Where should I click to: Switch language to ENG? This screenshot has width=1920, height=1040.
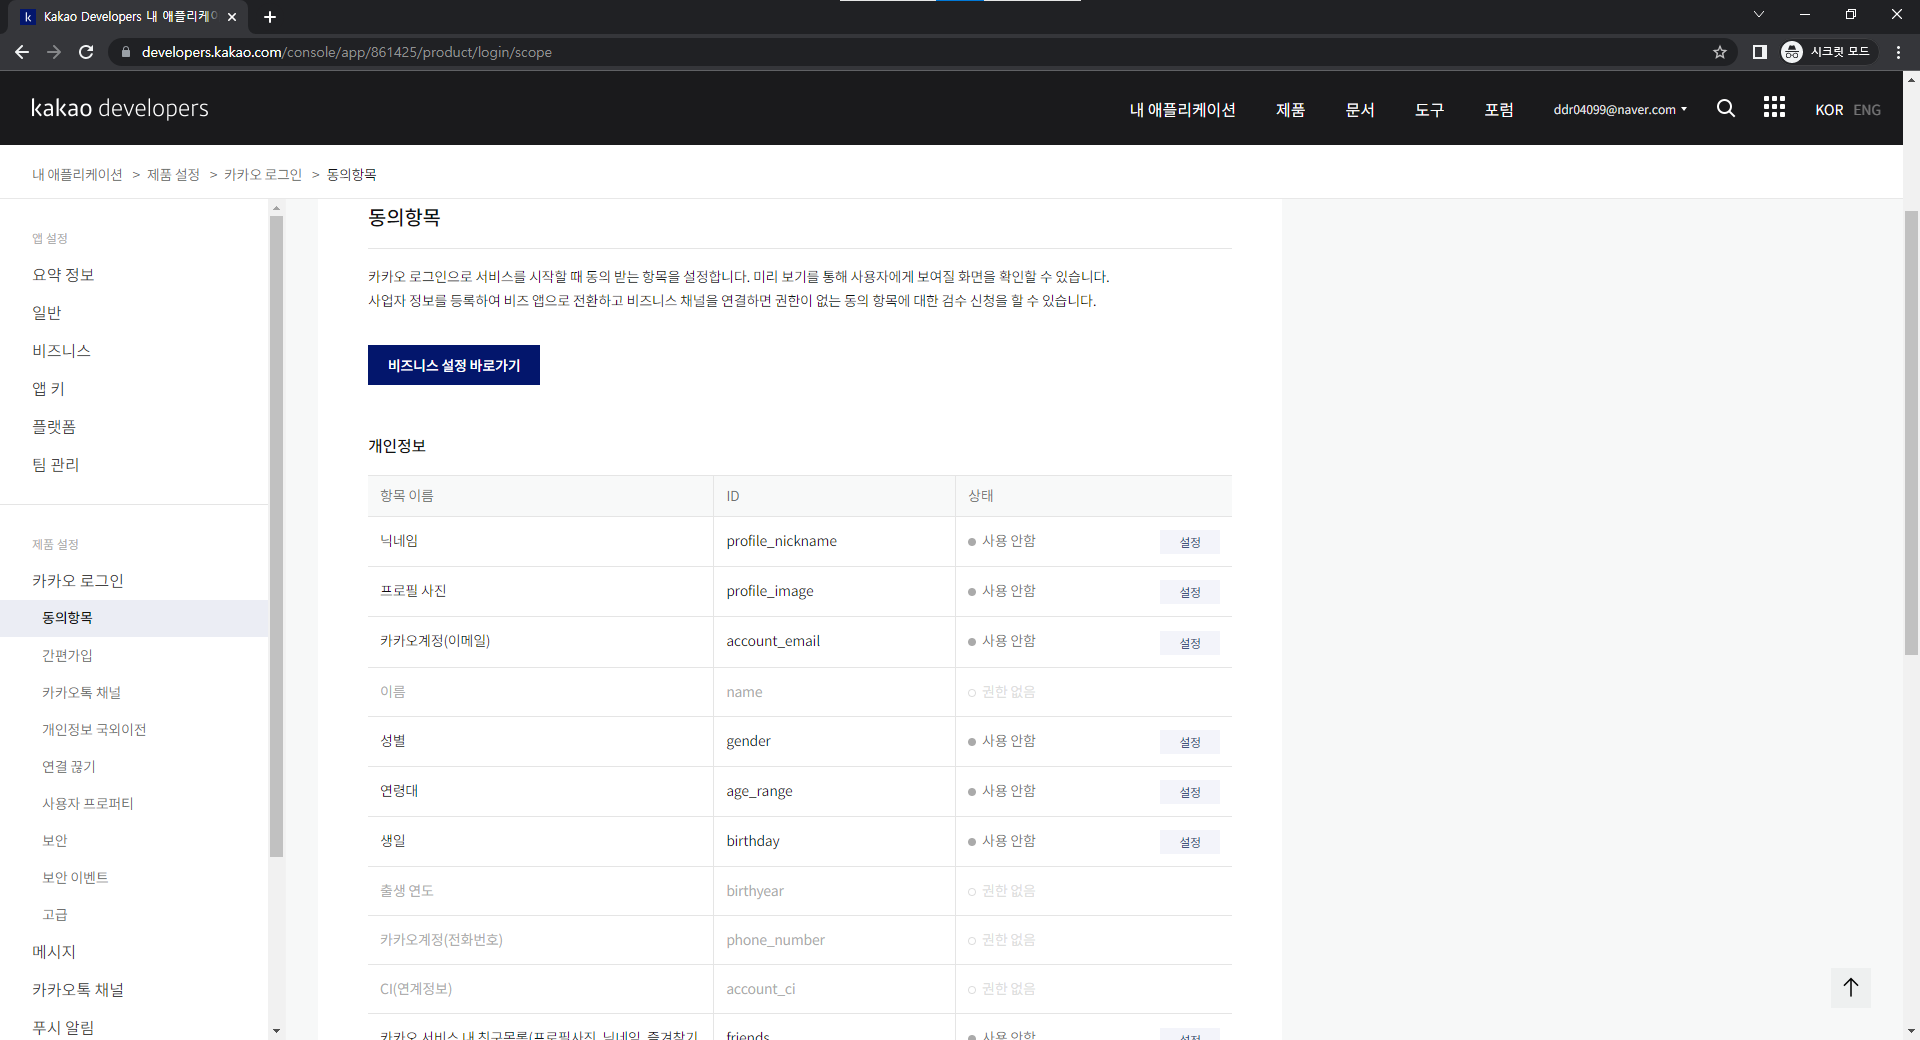click(1867, 110)
